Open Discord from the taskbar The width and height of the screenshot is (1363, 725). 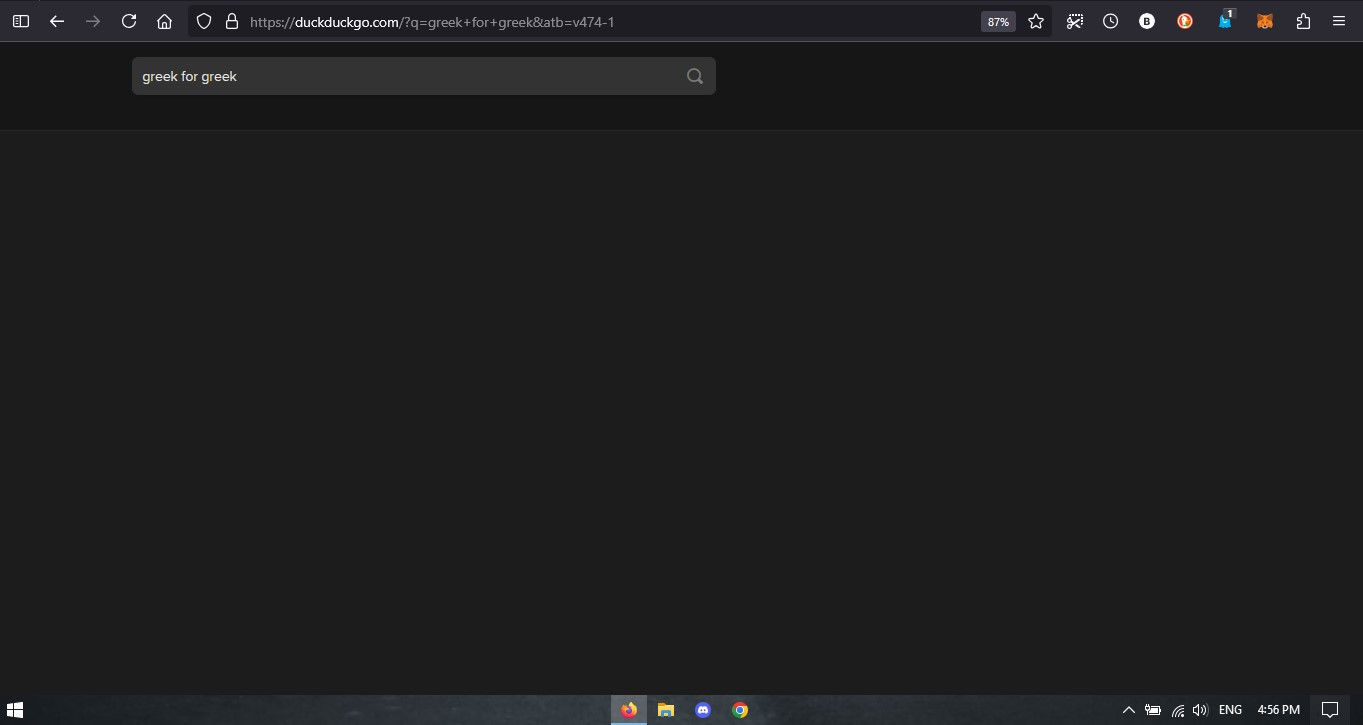click(x=703, y=710)
